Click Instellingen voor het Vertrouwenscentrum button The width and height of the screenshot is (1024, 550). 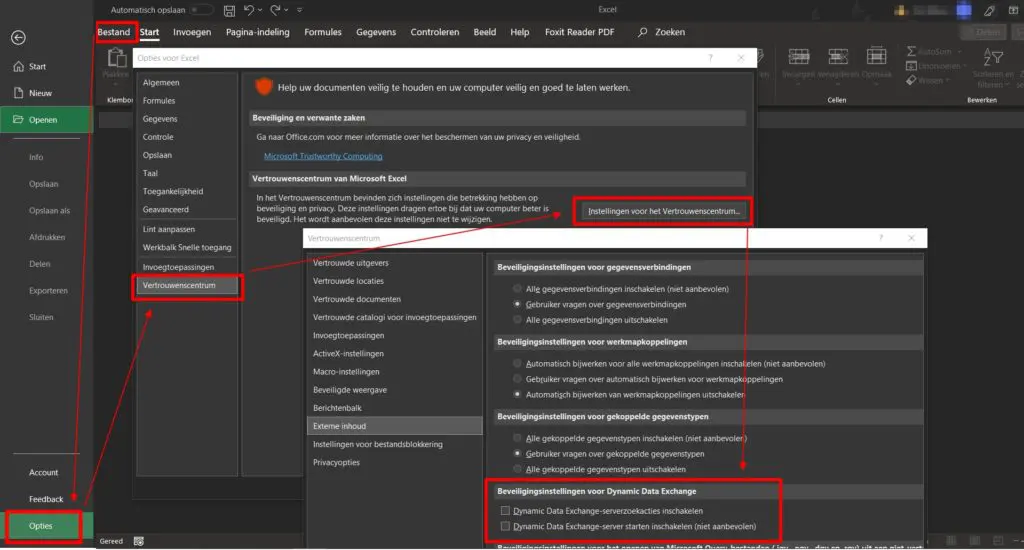[x=664, y=212]
